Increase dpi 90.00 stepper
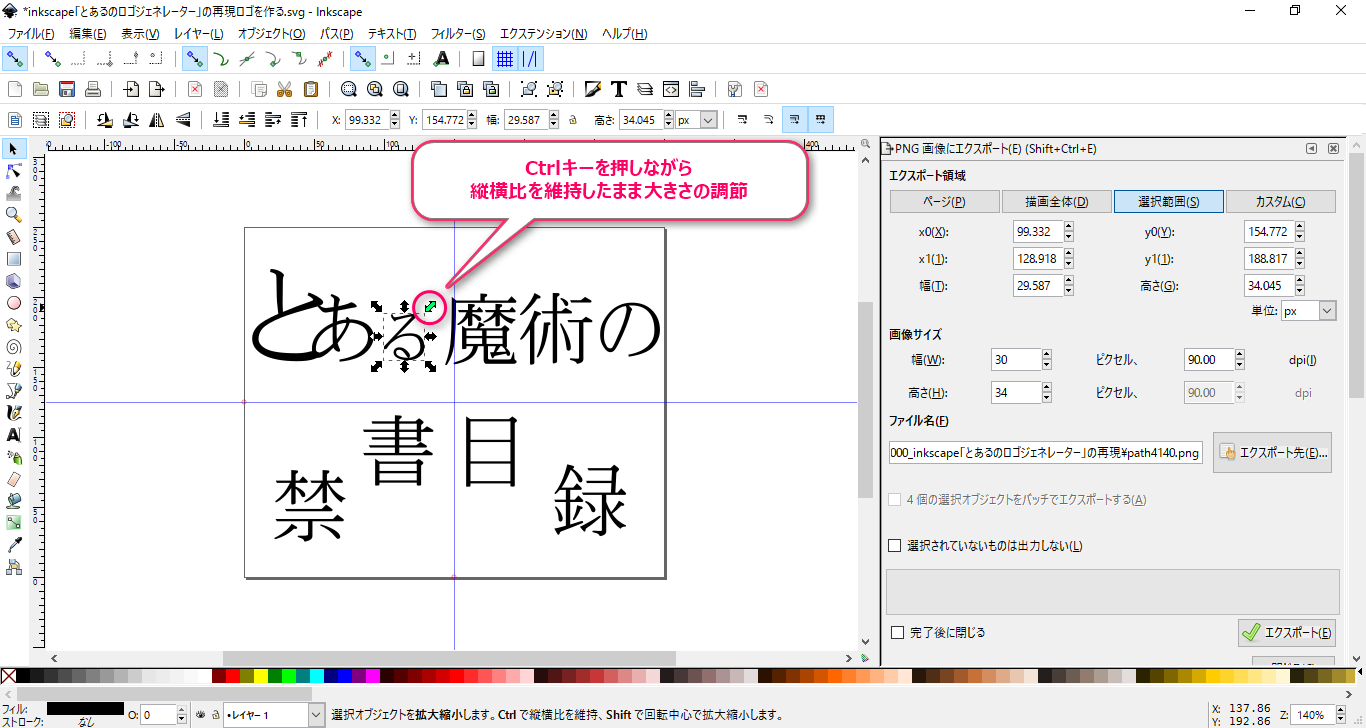Viewport: 1366px width, 728px height. [1240, 355]
